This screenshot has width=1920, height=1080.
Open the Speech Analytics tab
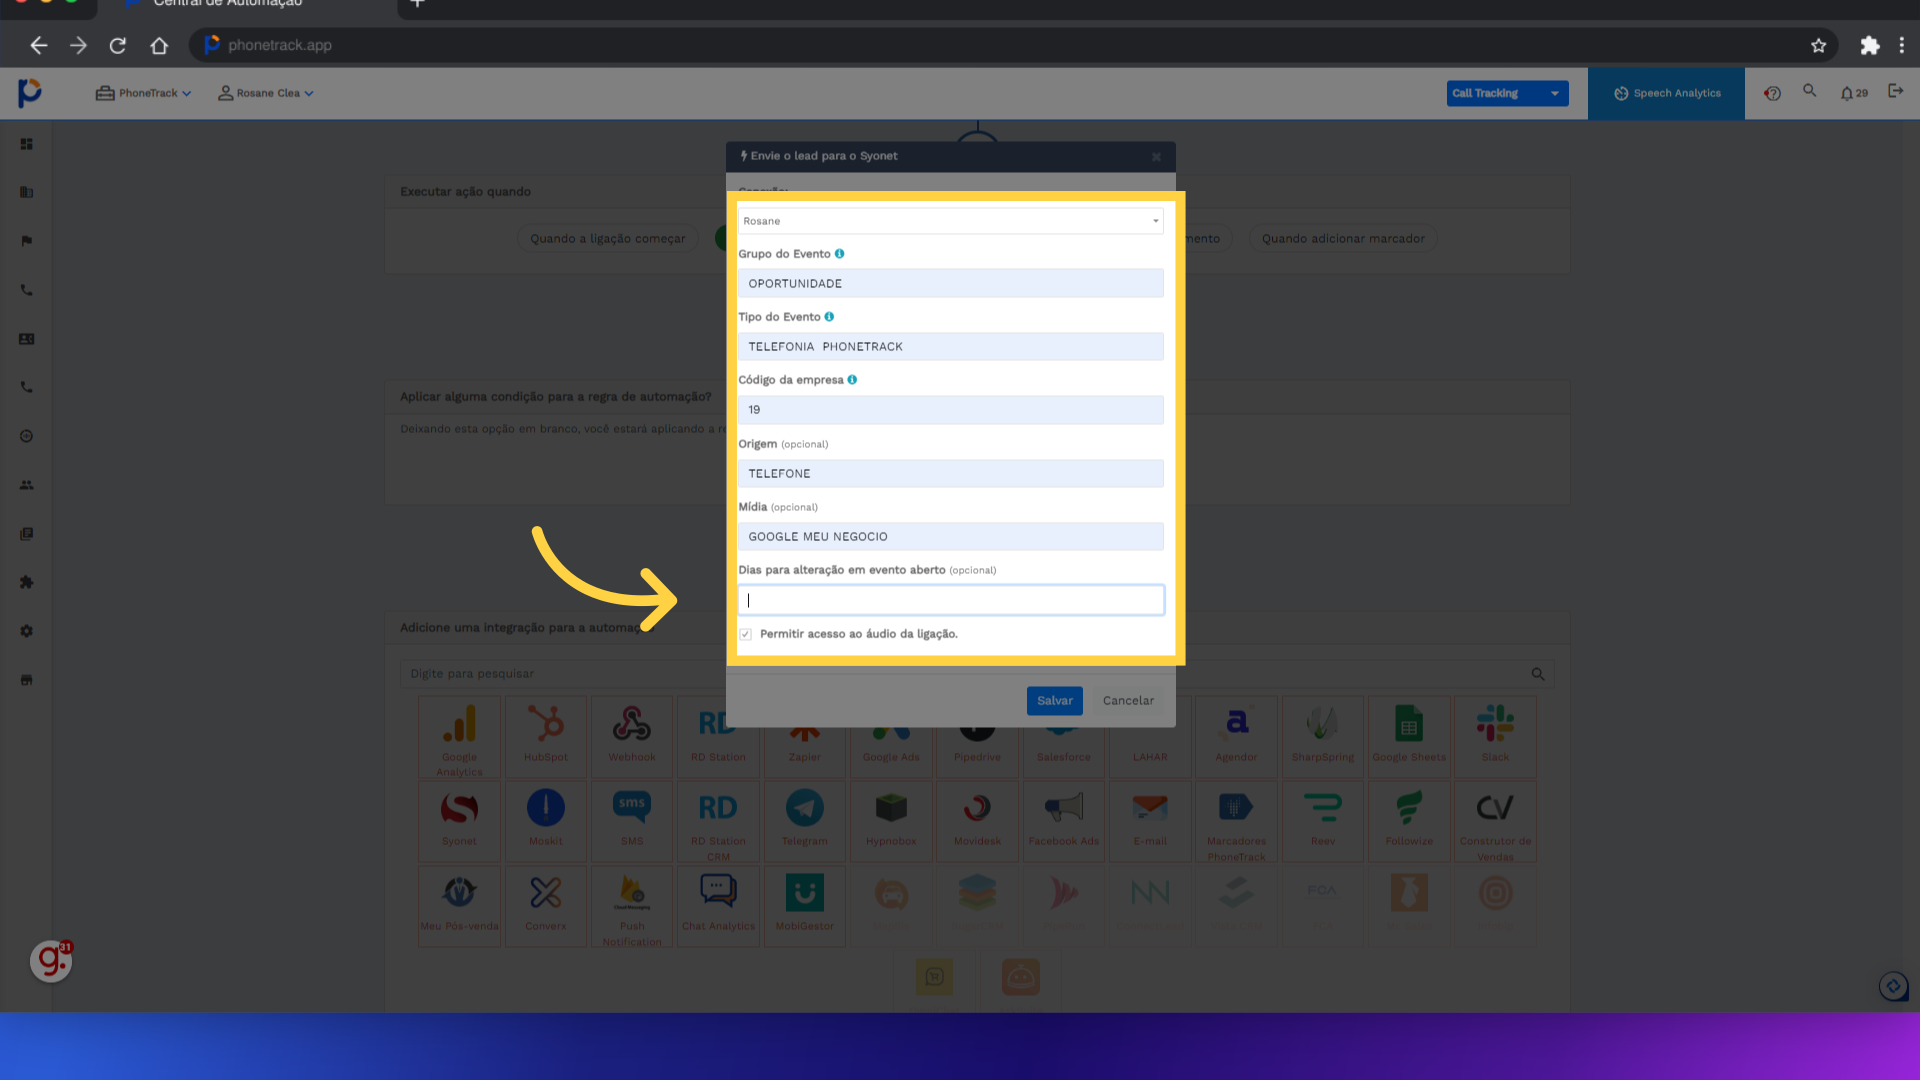[x=1666, y=93]
